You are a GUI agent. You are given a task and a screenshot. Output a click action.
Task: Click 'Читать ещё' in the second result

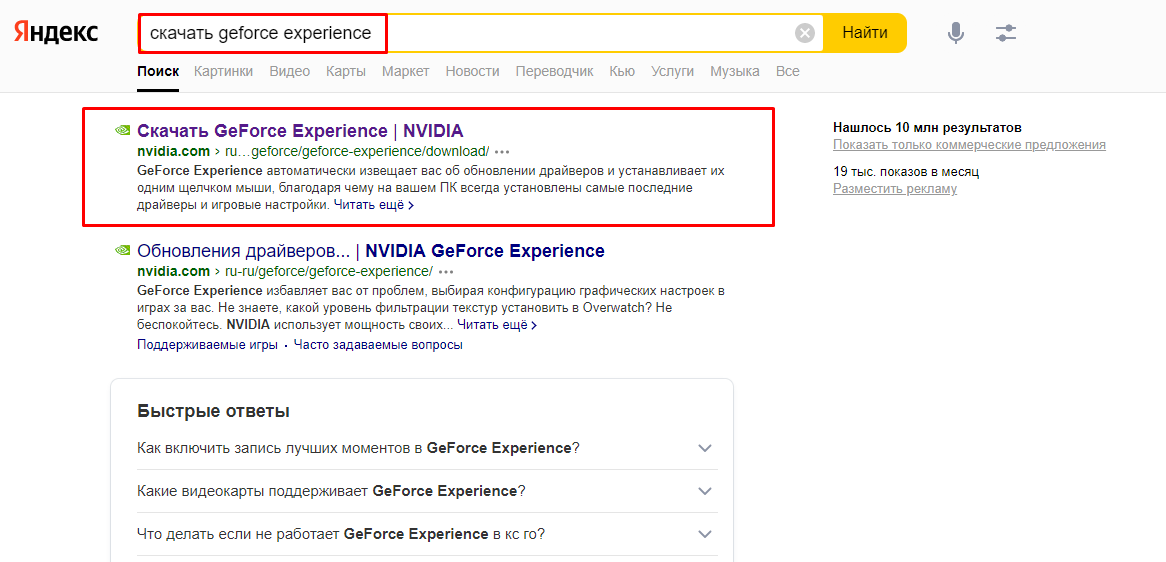[497, 325]
